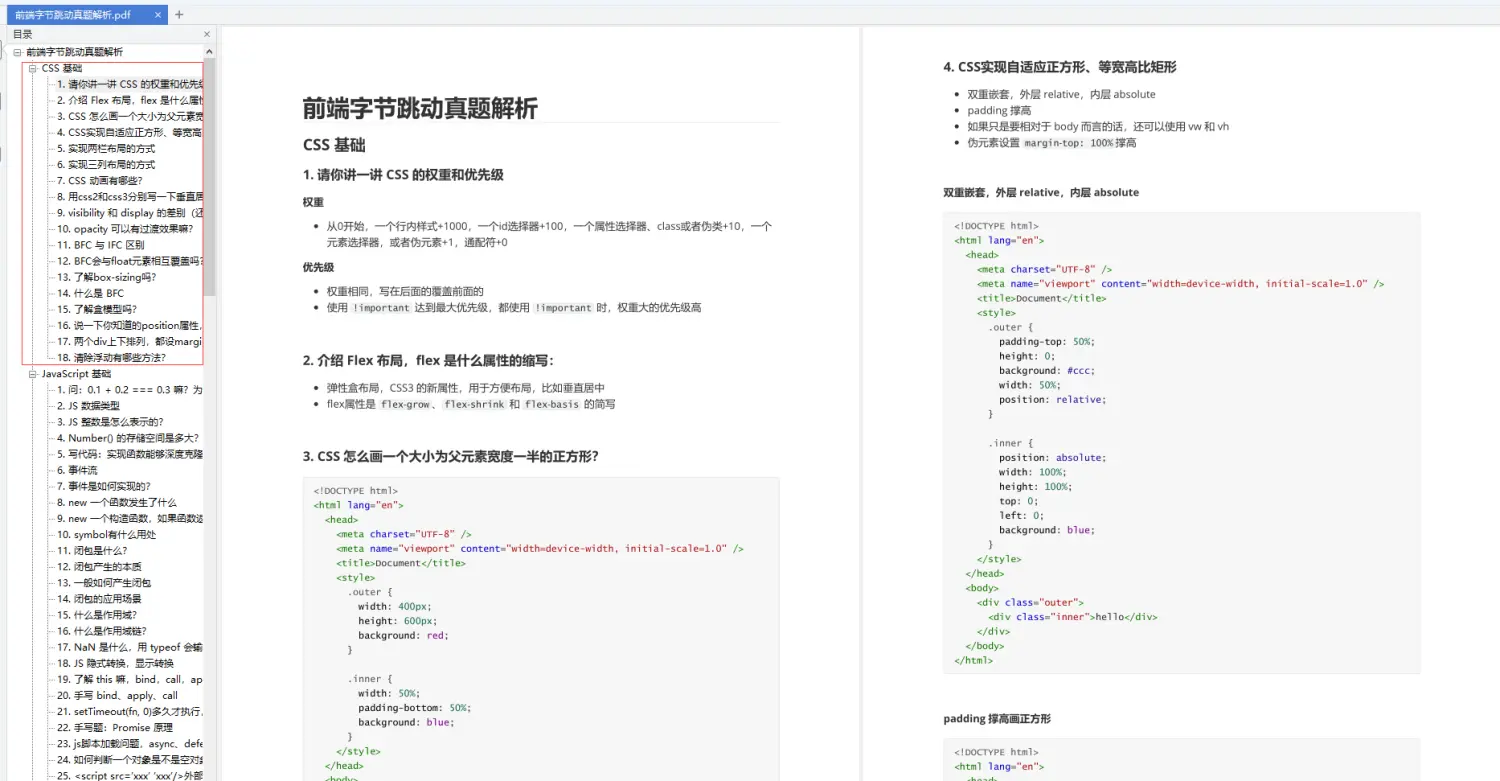Open 17. NaN 是什么
This screenshot has height=781, width=1500.
point(129,647)
